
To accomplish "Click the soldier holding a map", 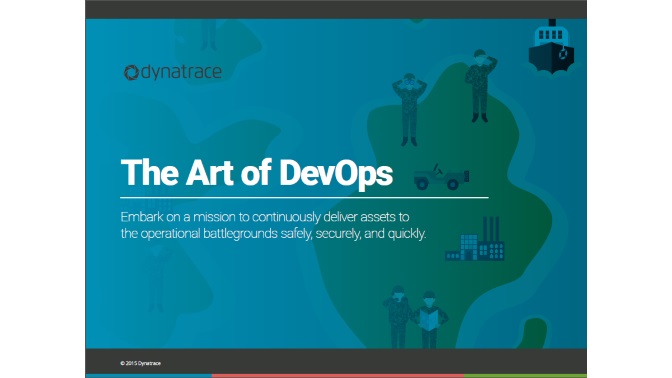I will (429, 319).
